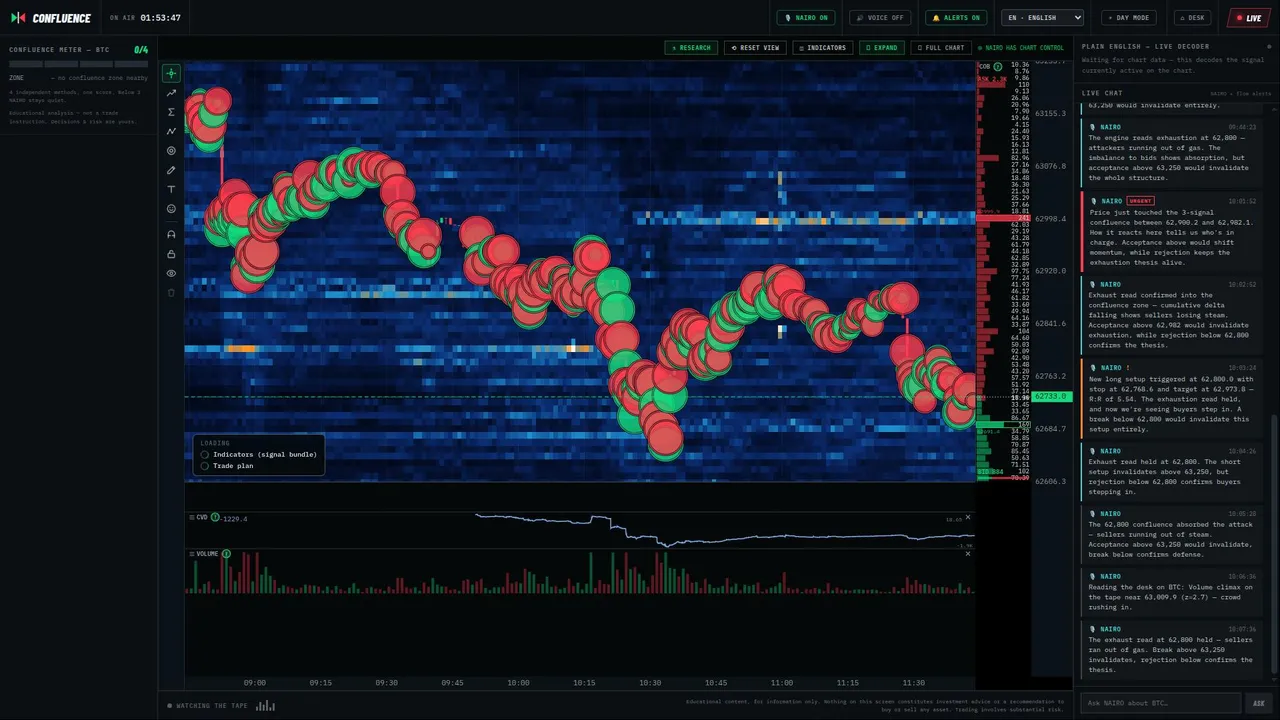The image size is (1280, 720).
Task: Click the 10:30 time axis label
Action: [x=650, y=683]
